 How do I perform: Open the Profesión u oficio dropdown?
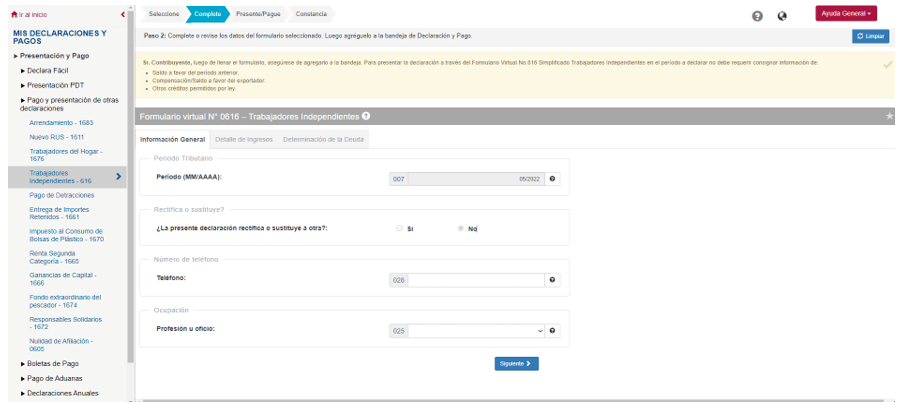pos(476,330)
